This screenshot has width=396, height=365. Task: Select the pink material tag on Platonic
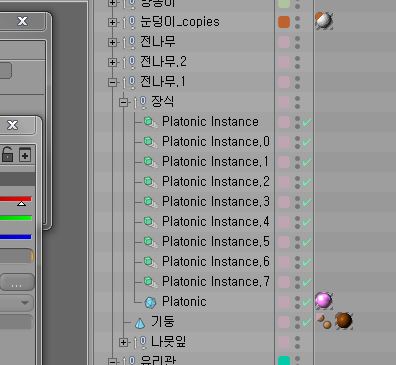pos(324,300)
